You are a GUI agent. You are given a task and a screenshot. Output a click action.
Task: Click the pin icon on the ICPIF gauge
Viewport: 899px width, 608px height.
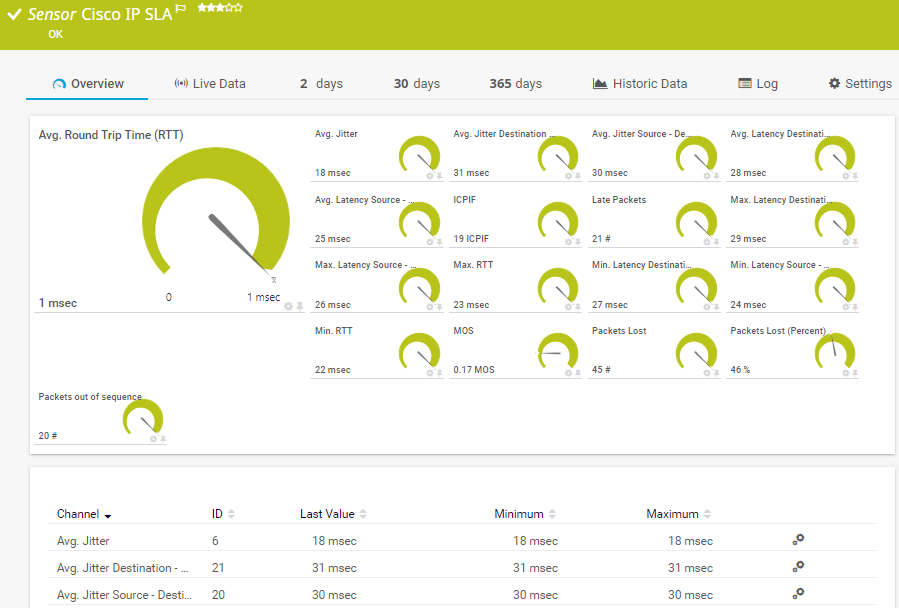(578, 241)
